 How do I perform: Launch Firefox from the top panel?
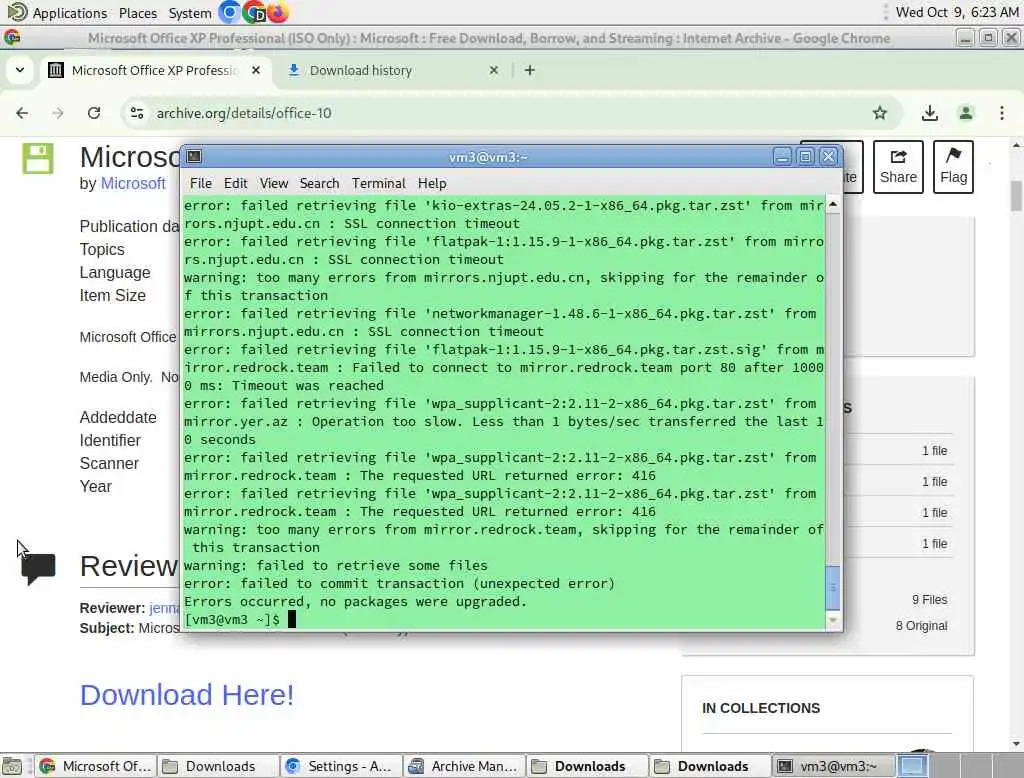point(278,12)
